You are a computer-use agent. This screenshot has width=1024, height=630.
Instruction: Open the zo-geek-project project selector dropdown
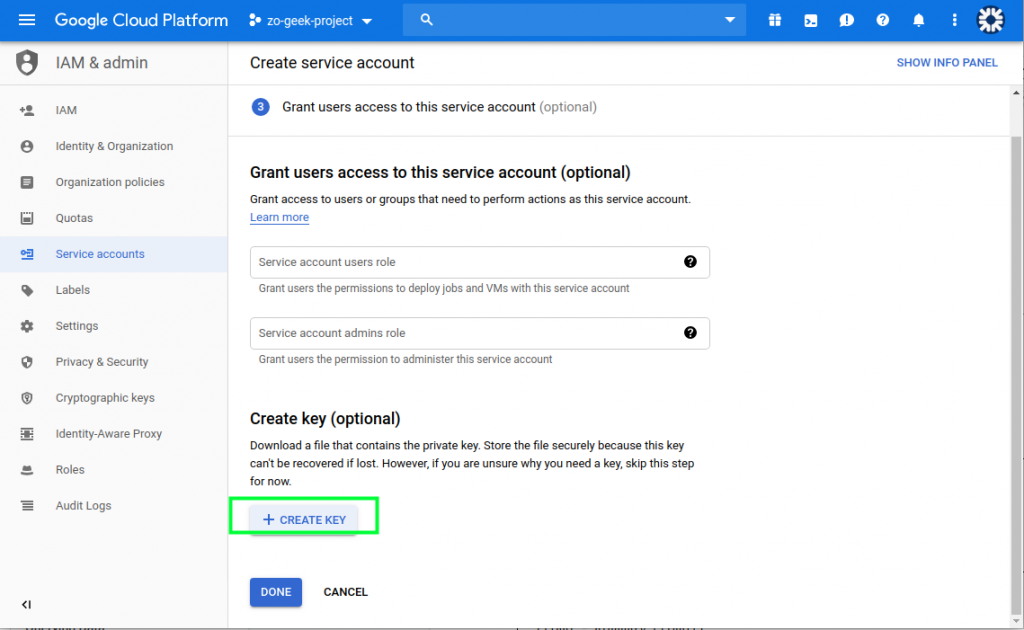(310, 21)
